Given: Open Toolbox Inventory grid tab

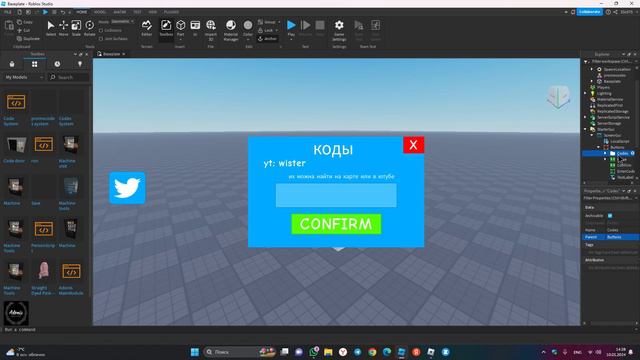Looking at the screenshot, I should click(x=35, y=64).
